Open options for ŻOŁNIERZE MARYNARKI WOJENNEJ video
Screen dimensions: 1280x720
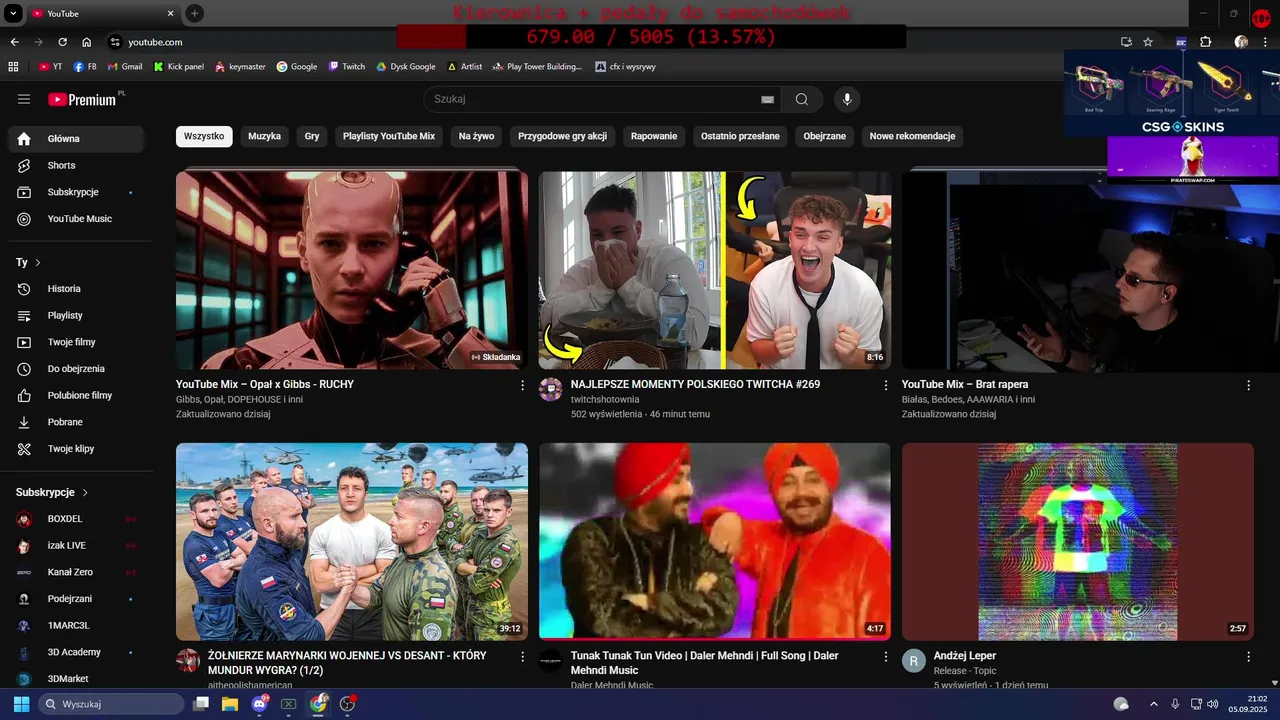[x=522, y=657]
